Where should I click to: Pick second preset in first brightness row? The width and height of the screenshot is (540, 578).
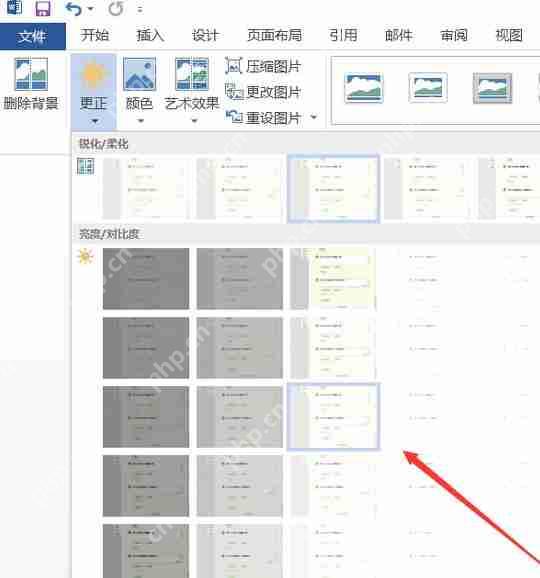(240, 279)
